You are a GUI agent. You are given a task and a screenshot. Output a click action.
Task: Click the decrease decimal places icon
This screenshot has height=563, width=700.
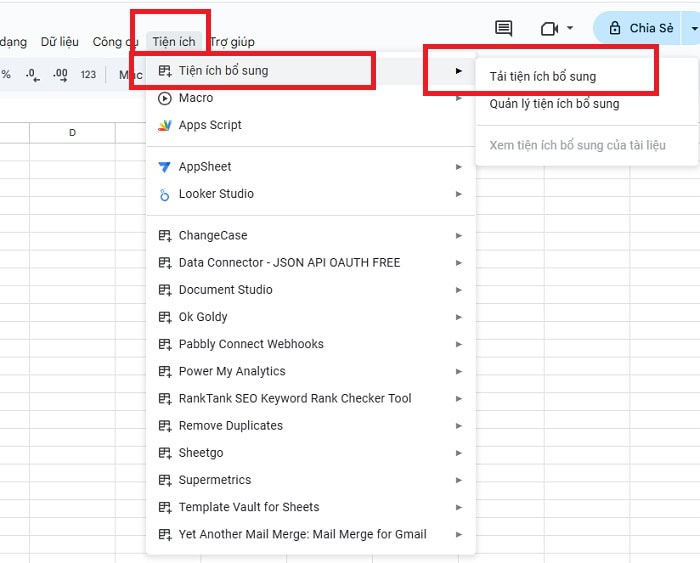pos(33,74)
